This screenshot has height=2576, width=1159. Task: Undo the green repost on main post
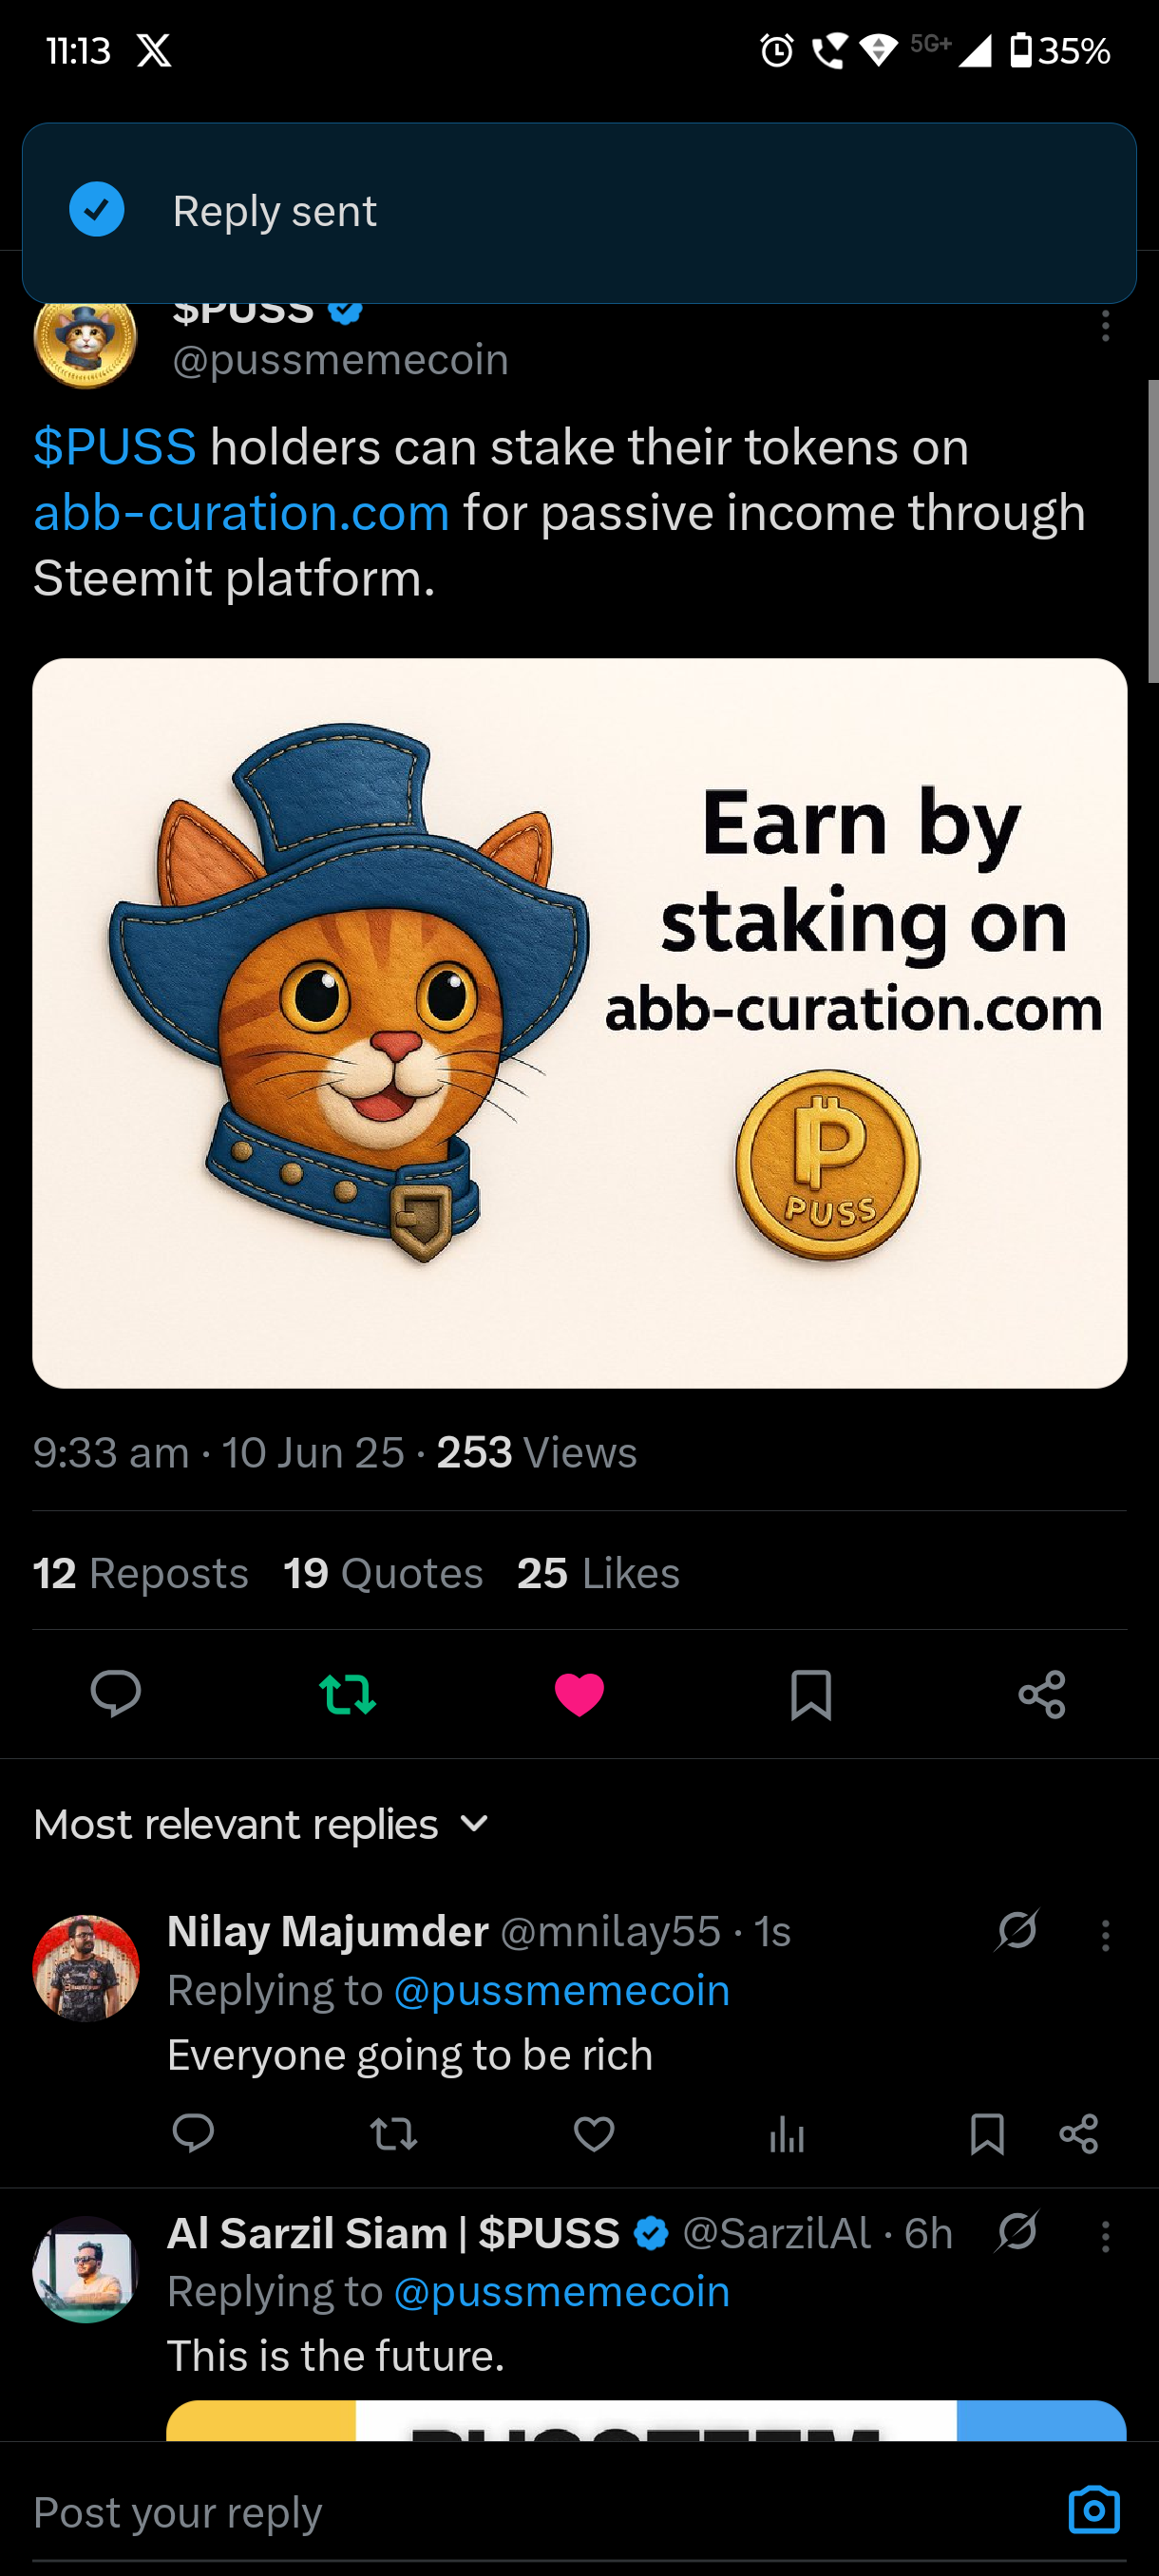(x=347, y=1694)
